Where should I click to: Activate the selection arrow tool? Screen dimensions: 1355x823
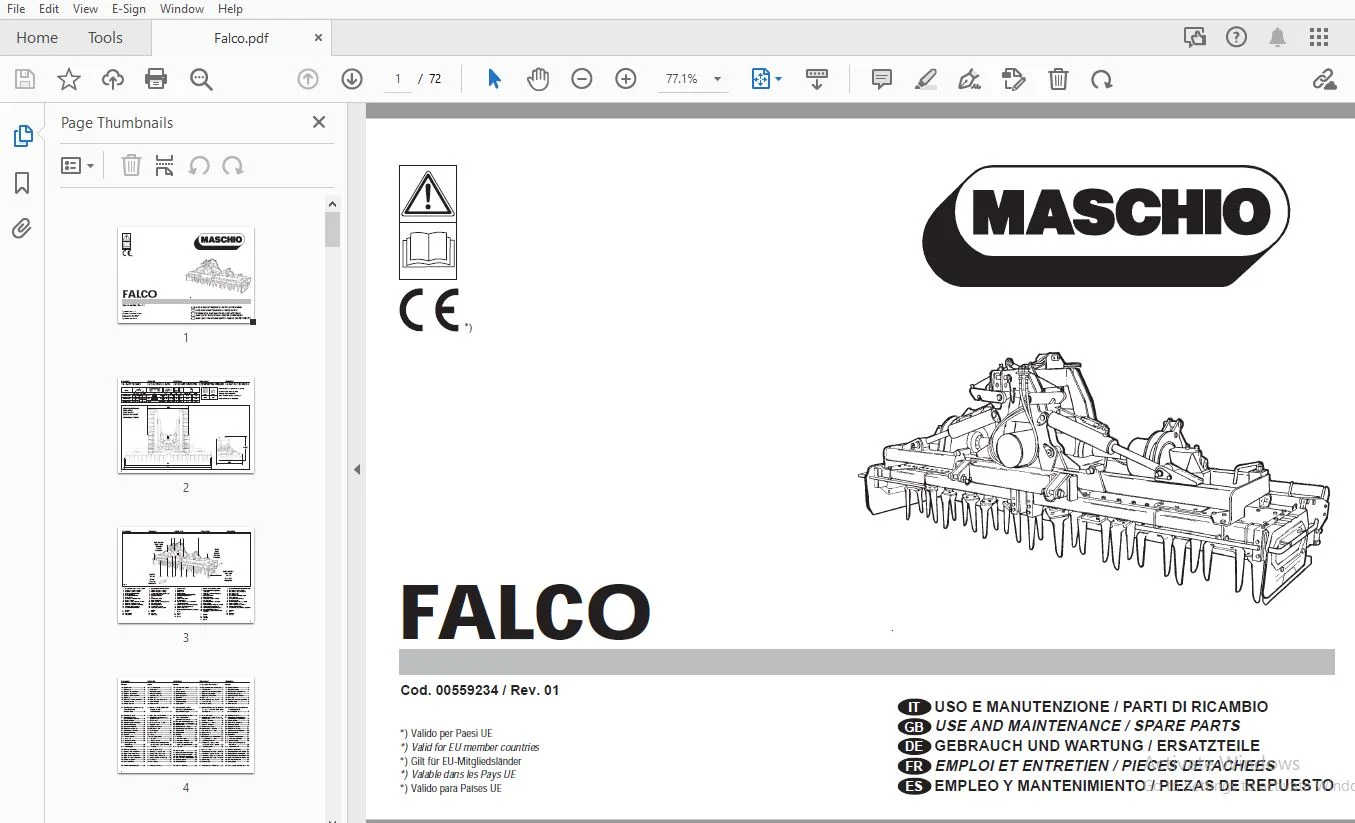[494, 79]
